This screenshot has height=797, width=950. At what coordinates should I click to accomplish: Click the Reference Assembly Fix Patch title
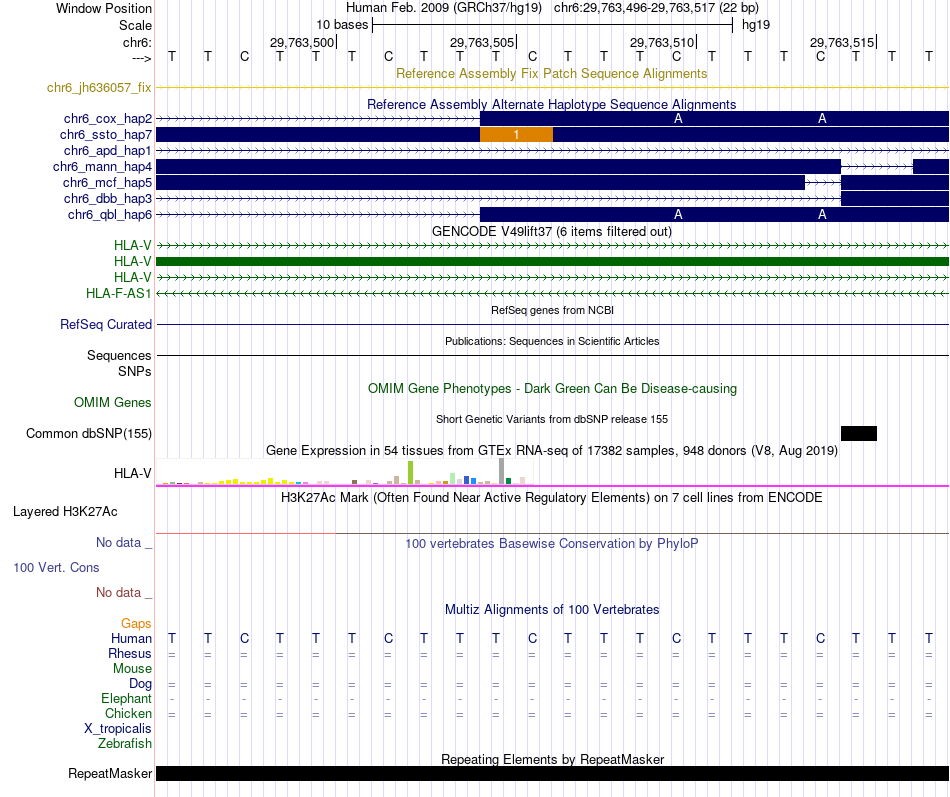coord(551,73)
